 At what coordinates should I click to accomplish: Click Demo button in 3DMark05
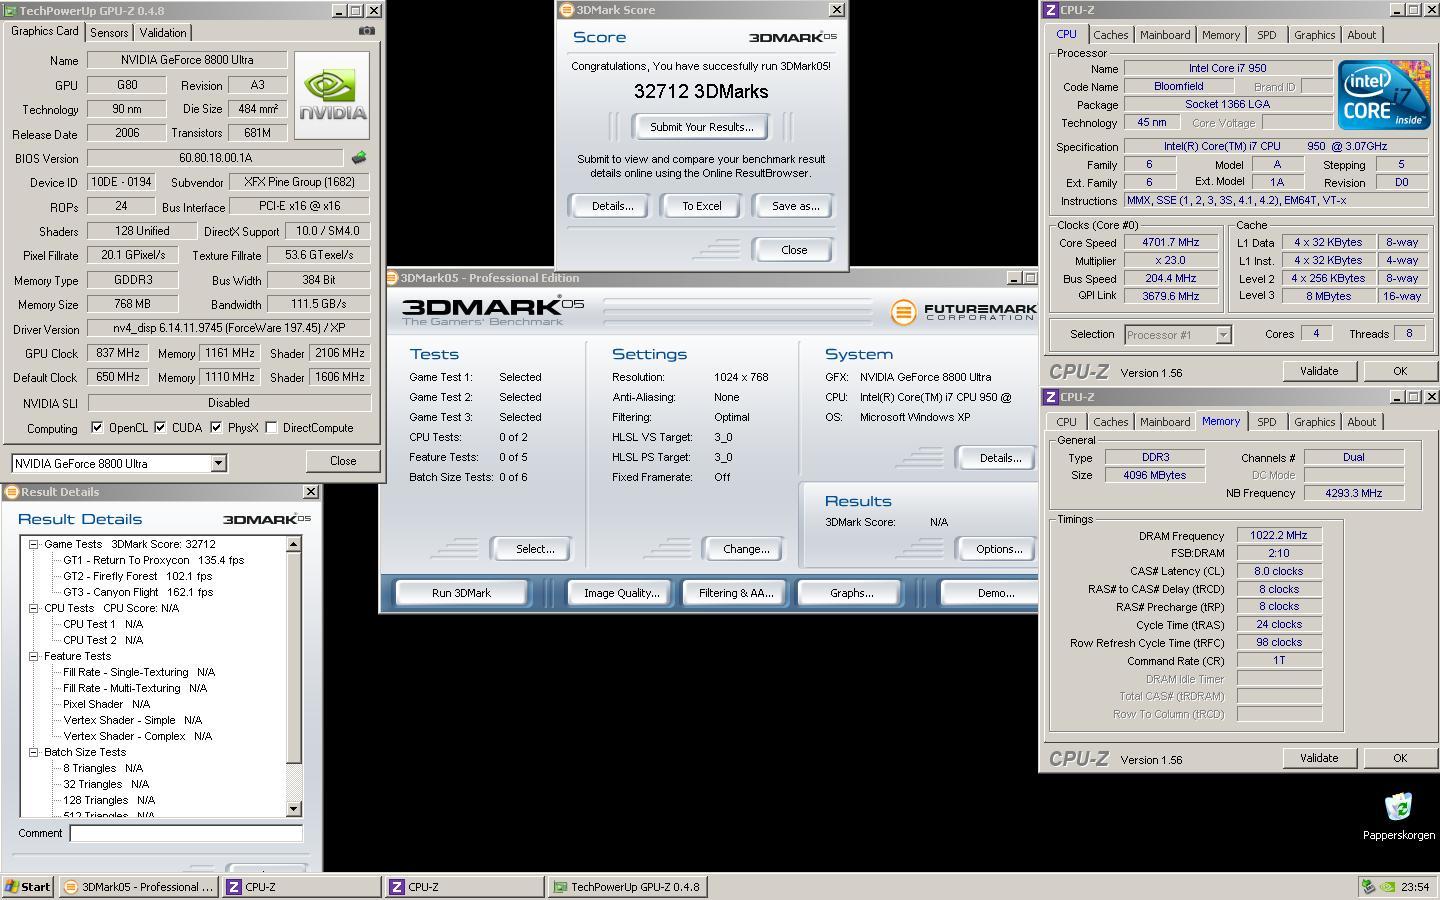992,593
